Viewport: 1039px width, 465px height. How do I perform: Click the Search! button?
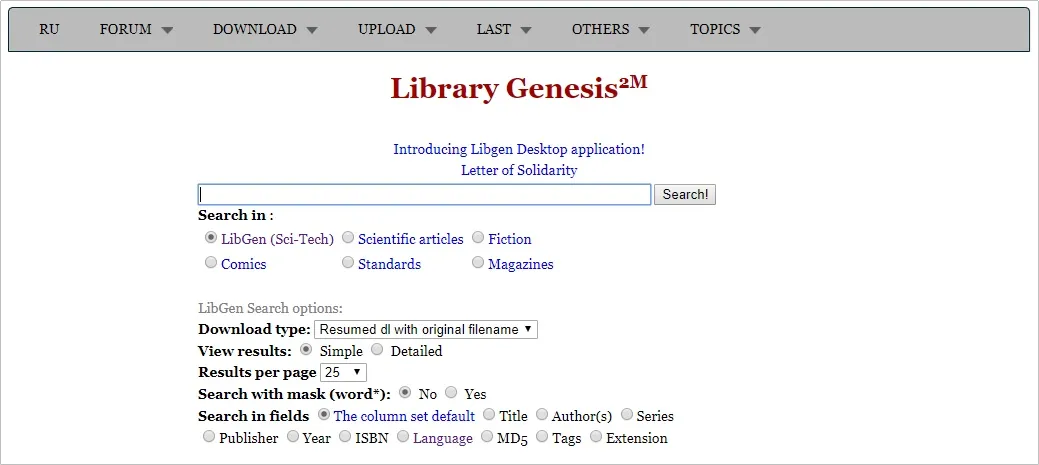pos(684,194)
